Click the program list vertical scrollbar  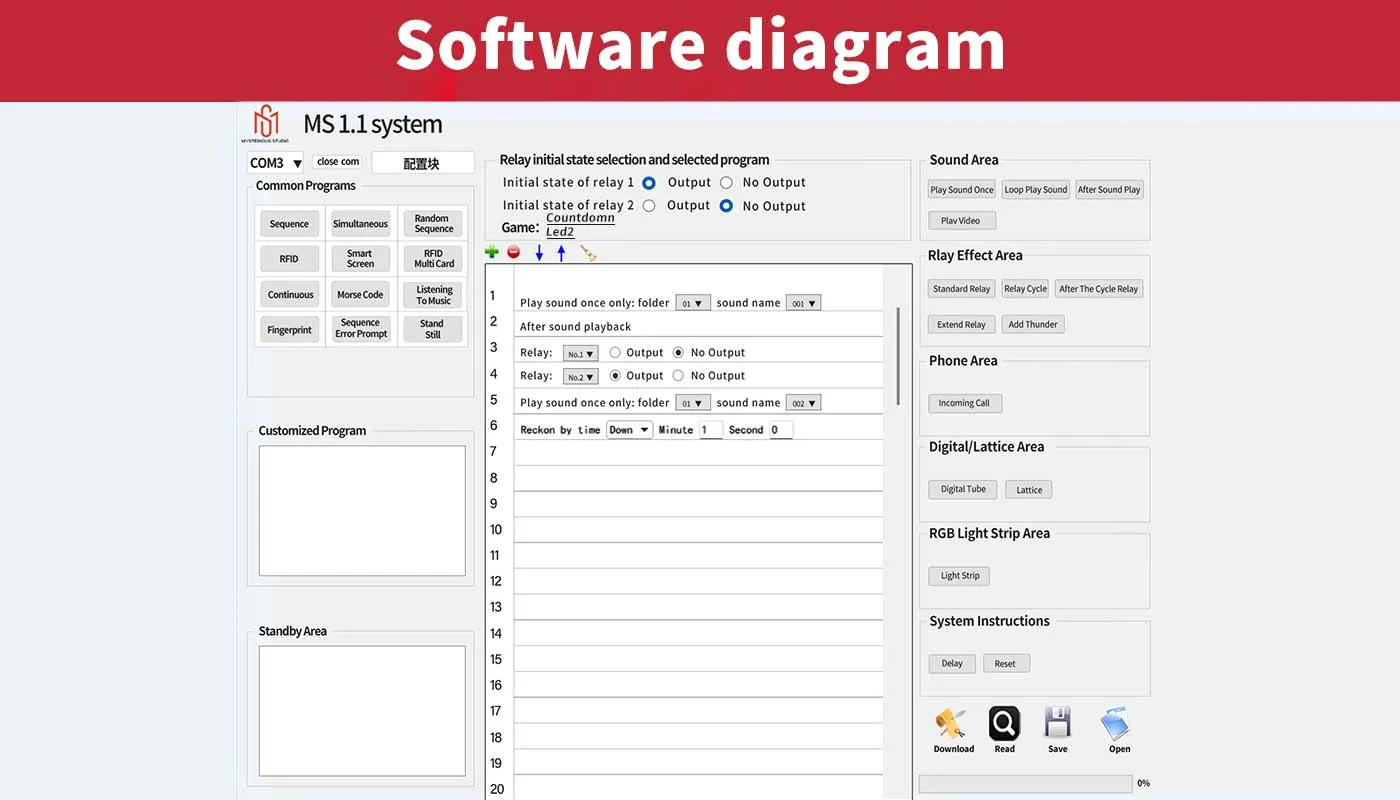tap(898, 355)
